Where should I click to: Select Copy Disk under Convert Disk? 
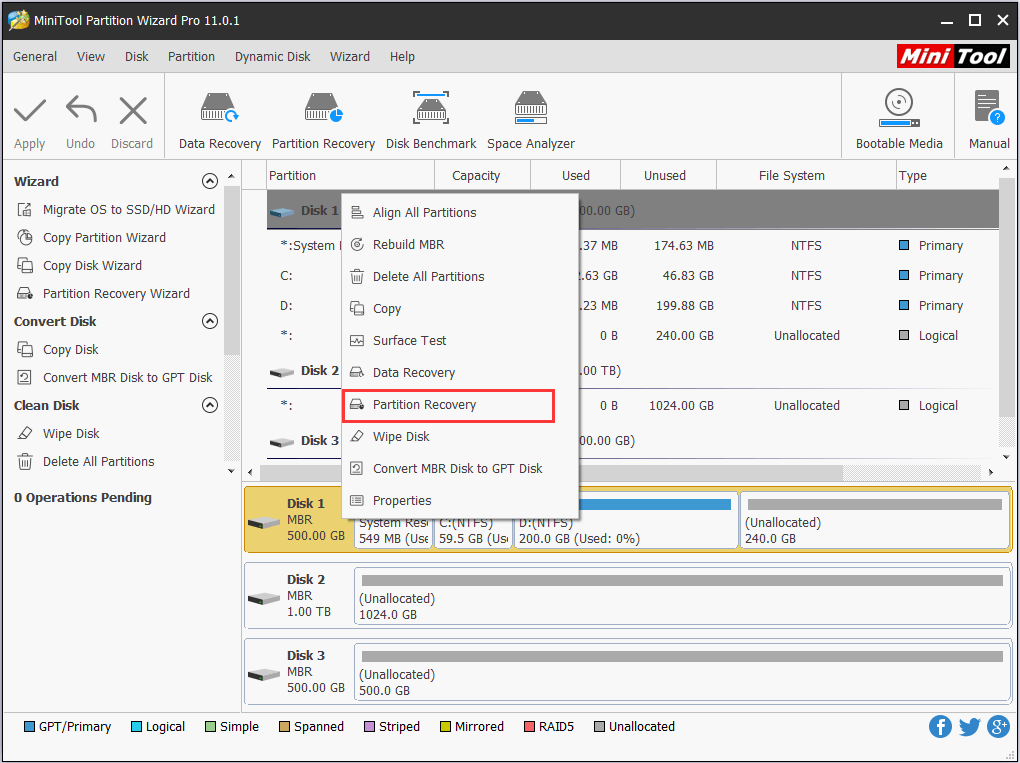(x=58, y=349)
